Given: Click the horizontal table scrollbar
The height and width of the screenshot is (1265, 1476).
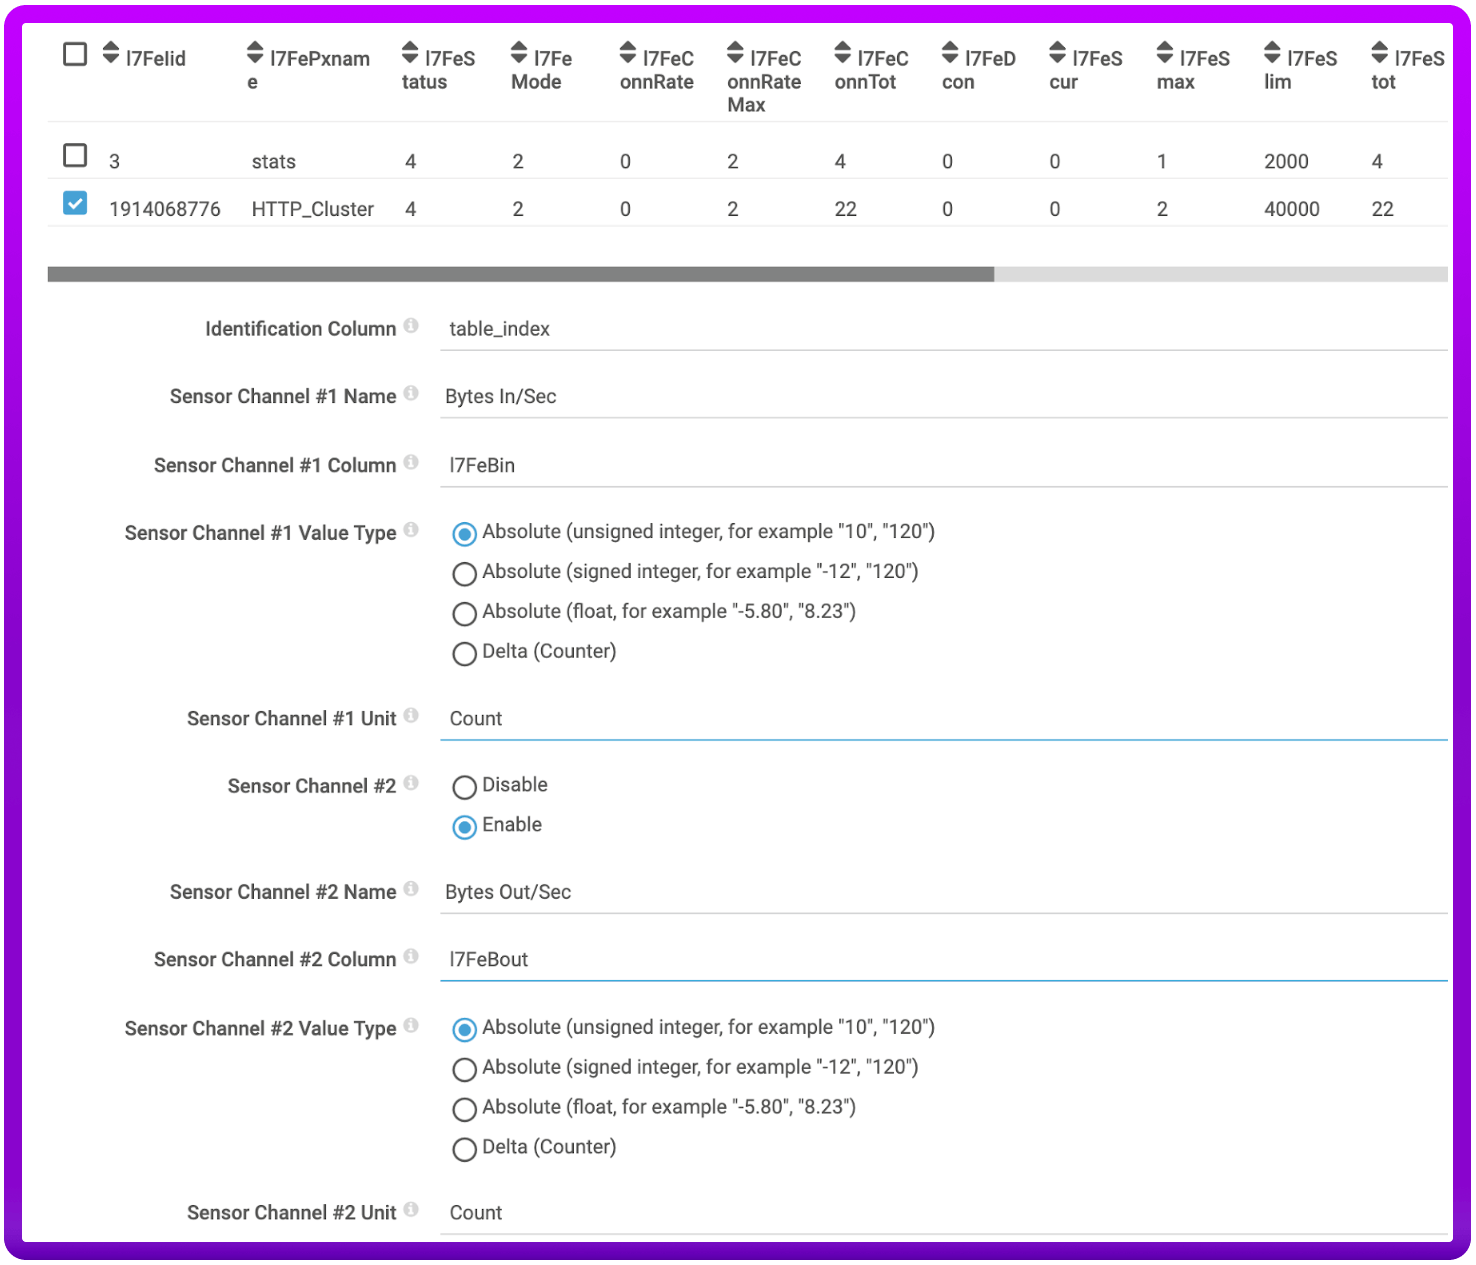Looking at the screenshot, I should (520, 274).
